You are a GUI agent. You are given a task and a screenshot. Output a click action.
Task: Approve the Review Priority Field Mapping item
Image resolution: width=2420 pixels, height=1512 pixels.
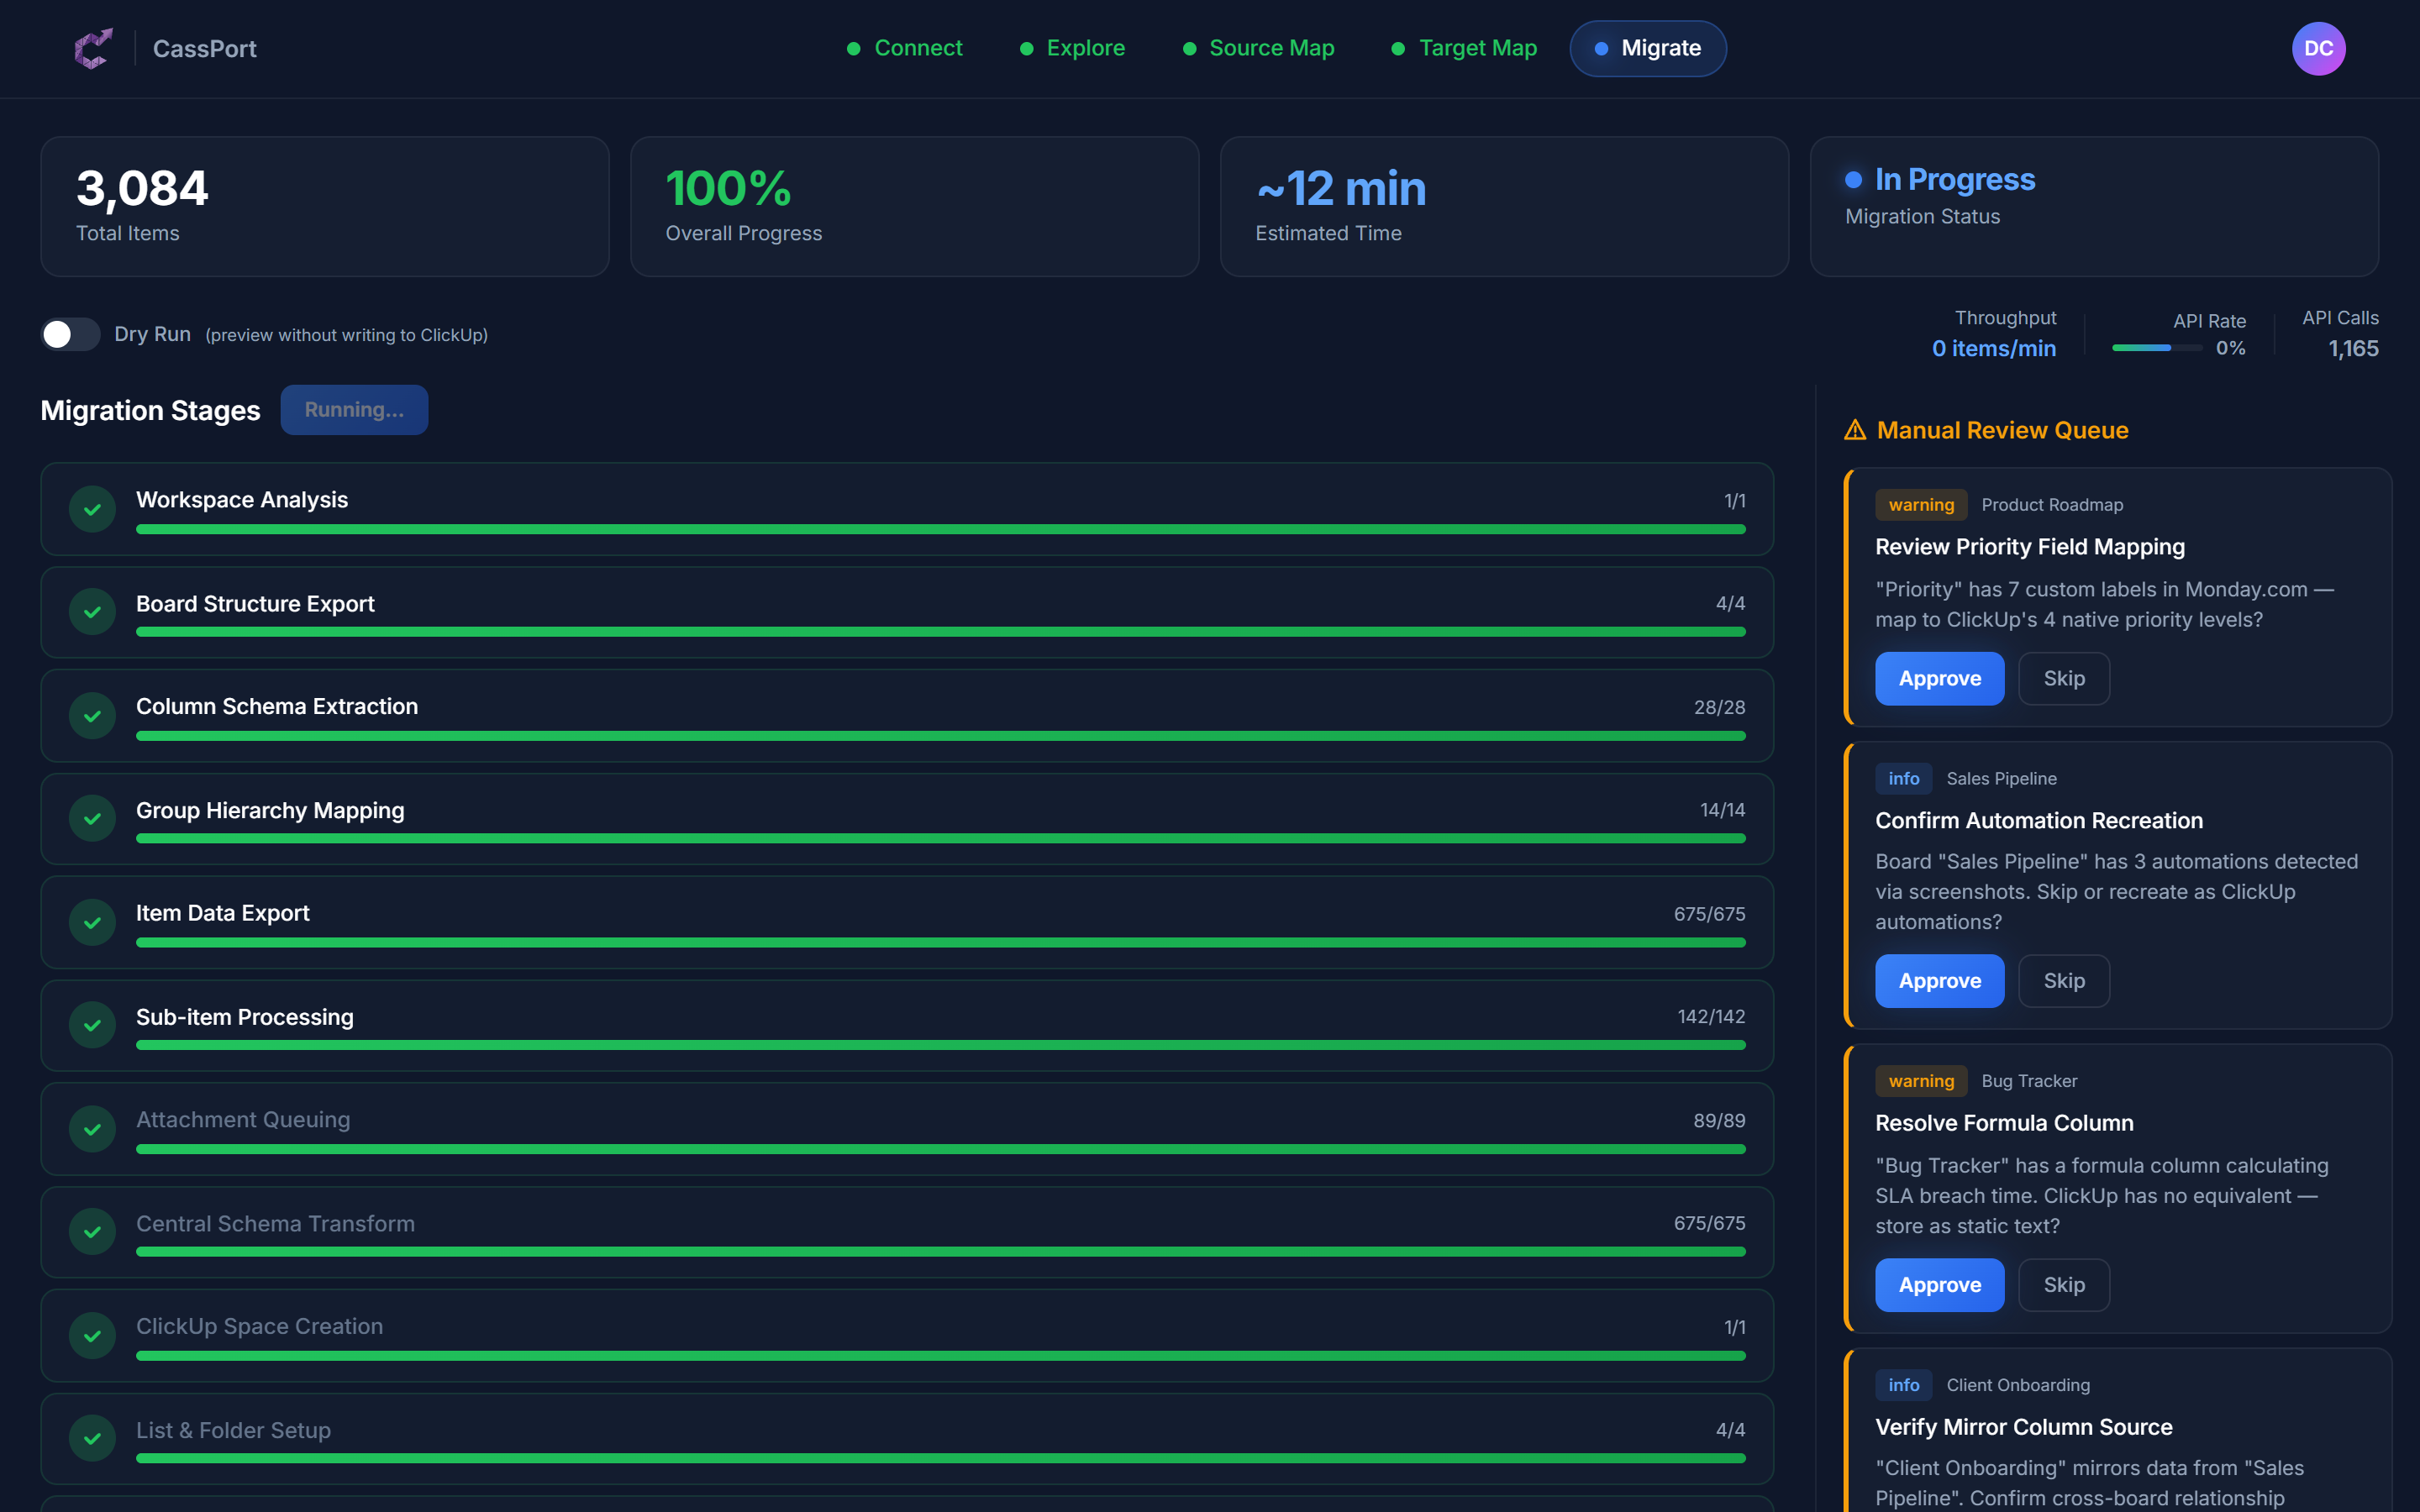(x=1939, y=678)
